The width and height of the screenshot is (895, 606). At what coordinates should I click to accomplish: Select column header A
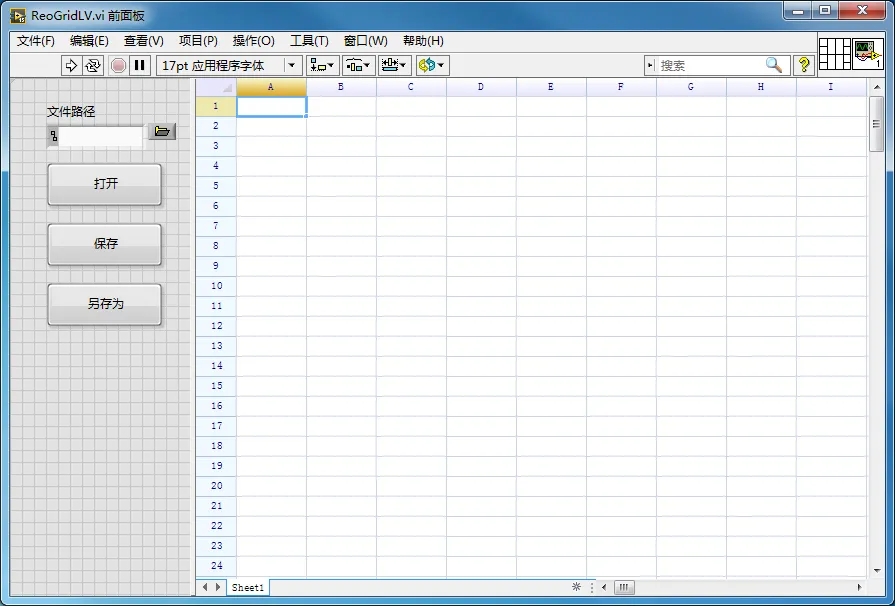tap(271, 87)
